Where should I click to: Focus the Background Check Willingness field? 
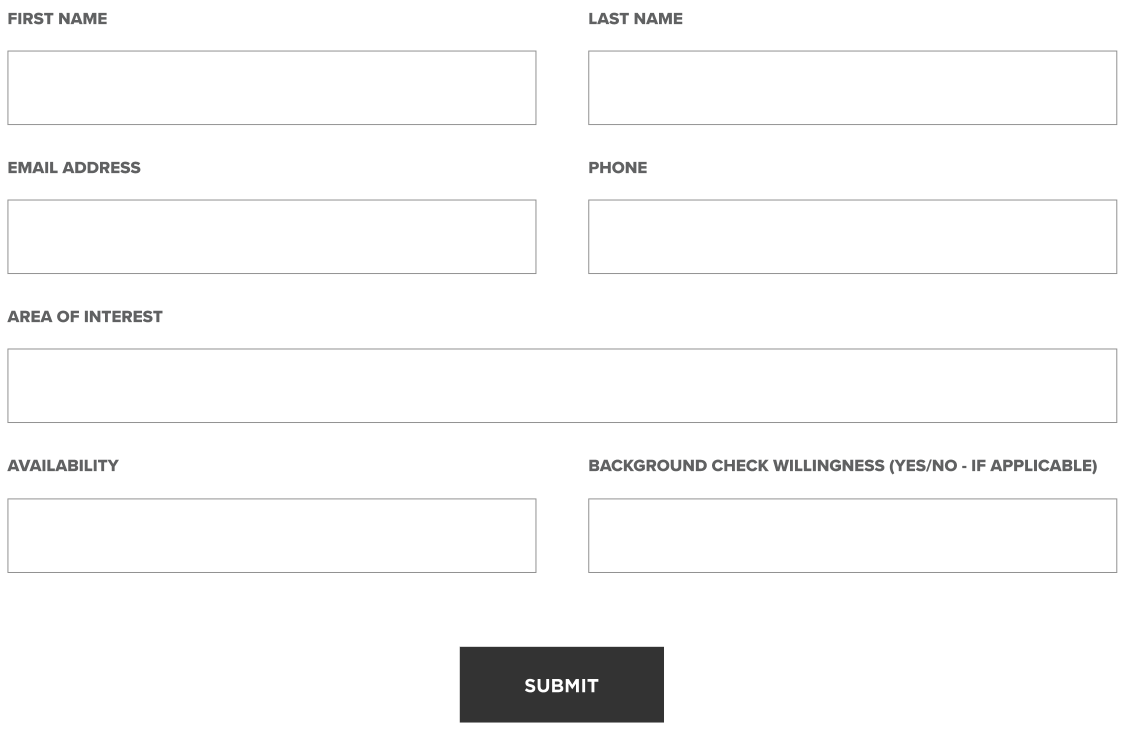click(x=852, y=535)
